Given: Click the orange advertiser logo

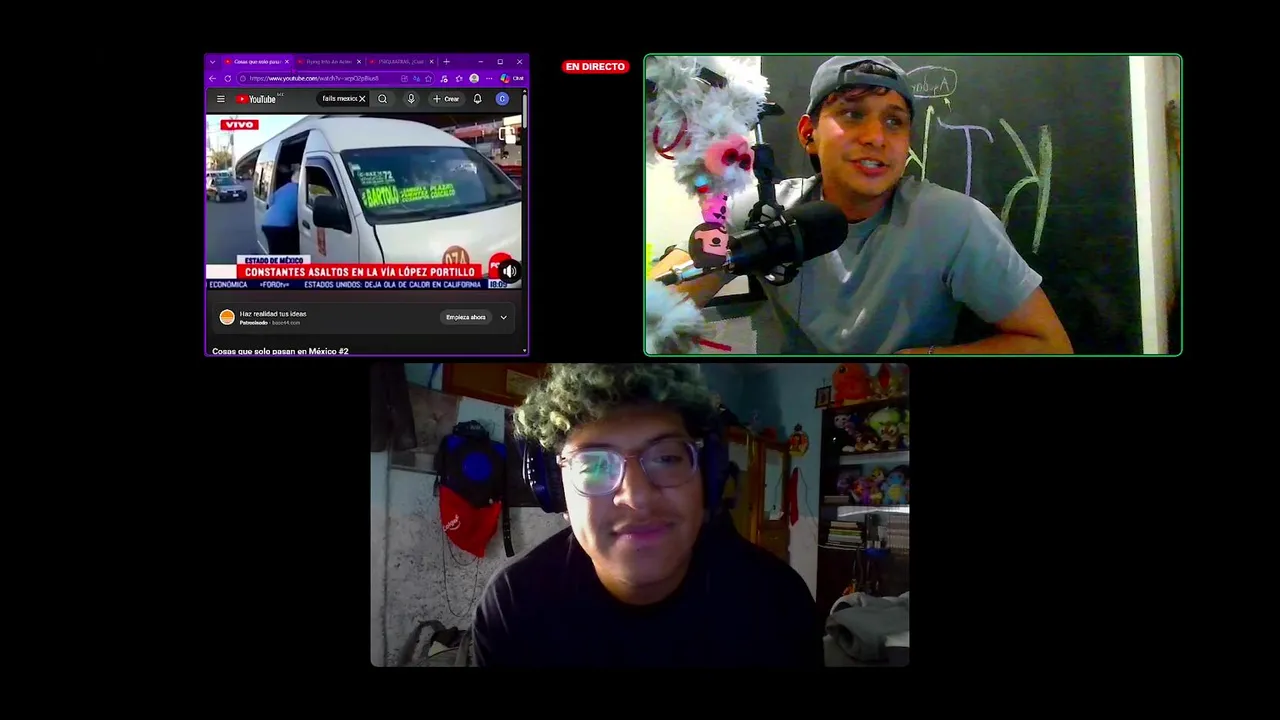Looking at the screenshot, I should 227,317.
